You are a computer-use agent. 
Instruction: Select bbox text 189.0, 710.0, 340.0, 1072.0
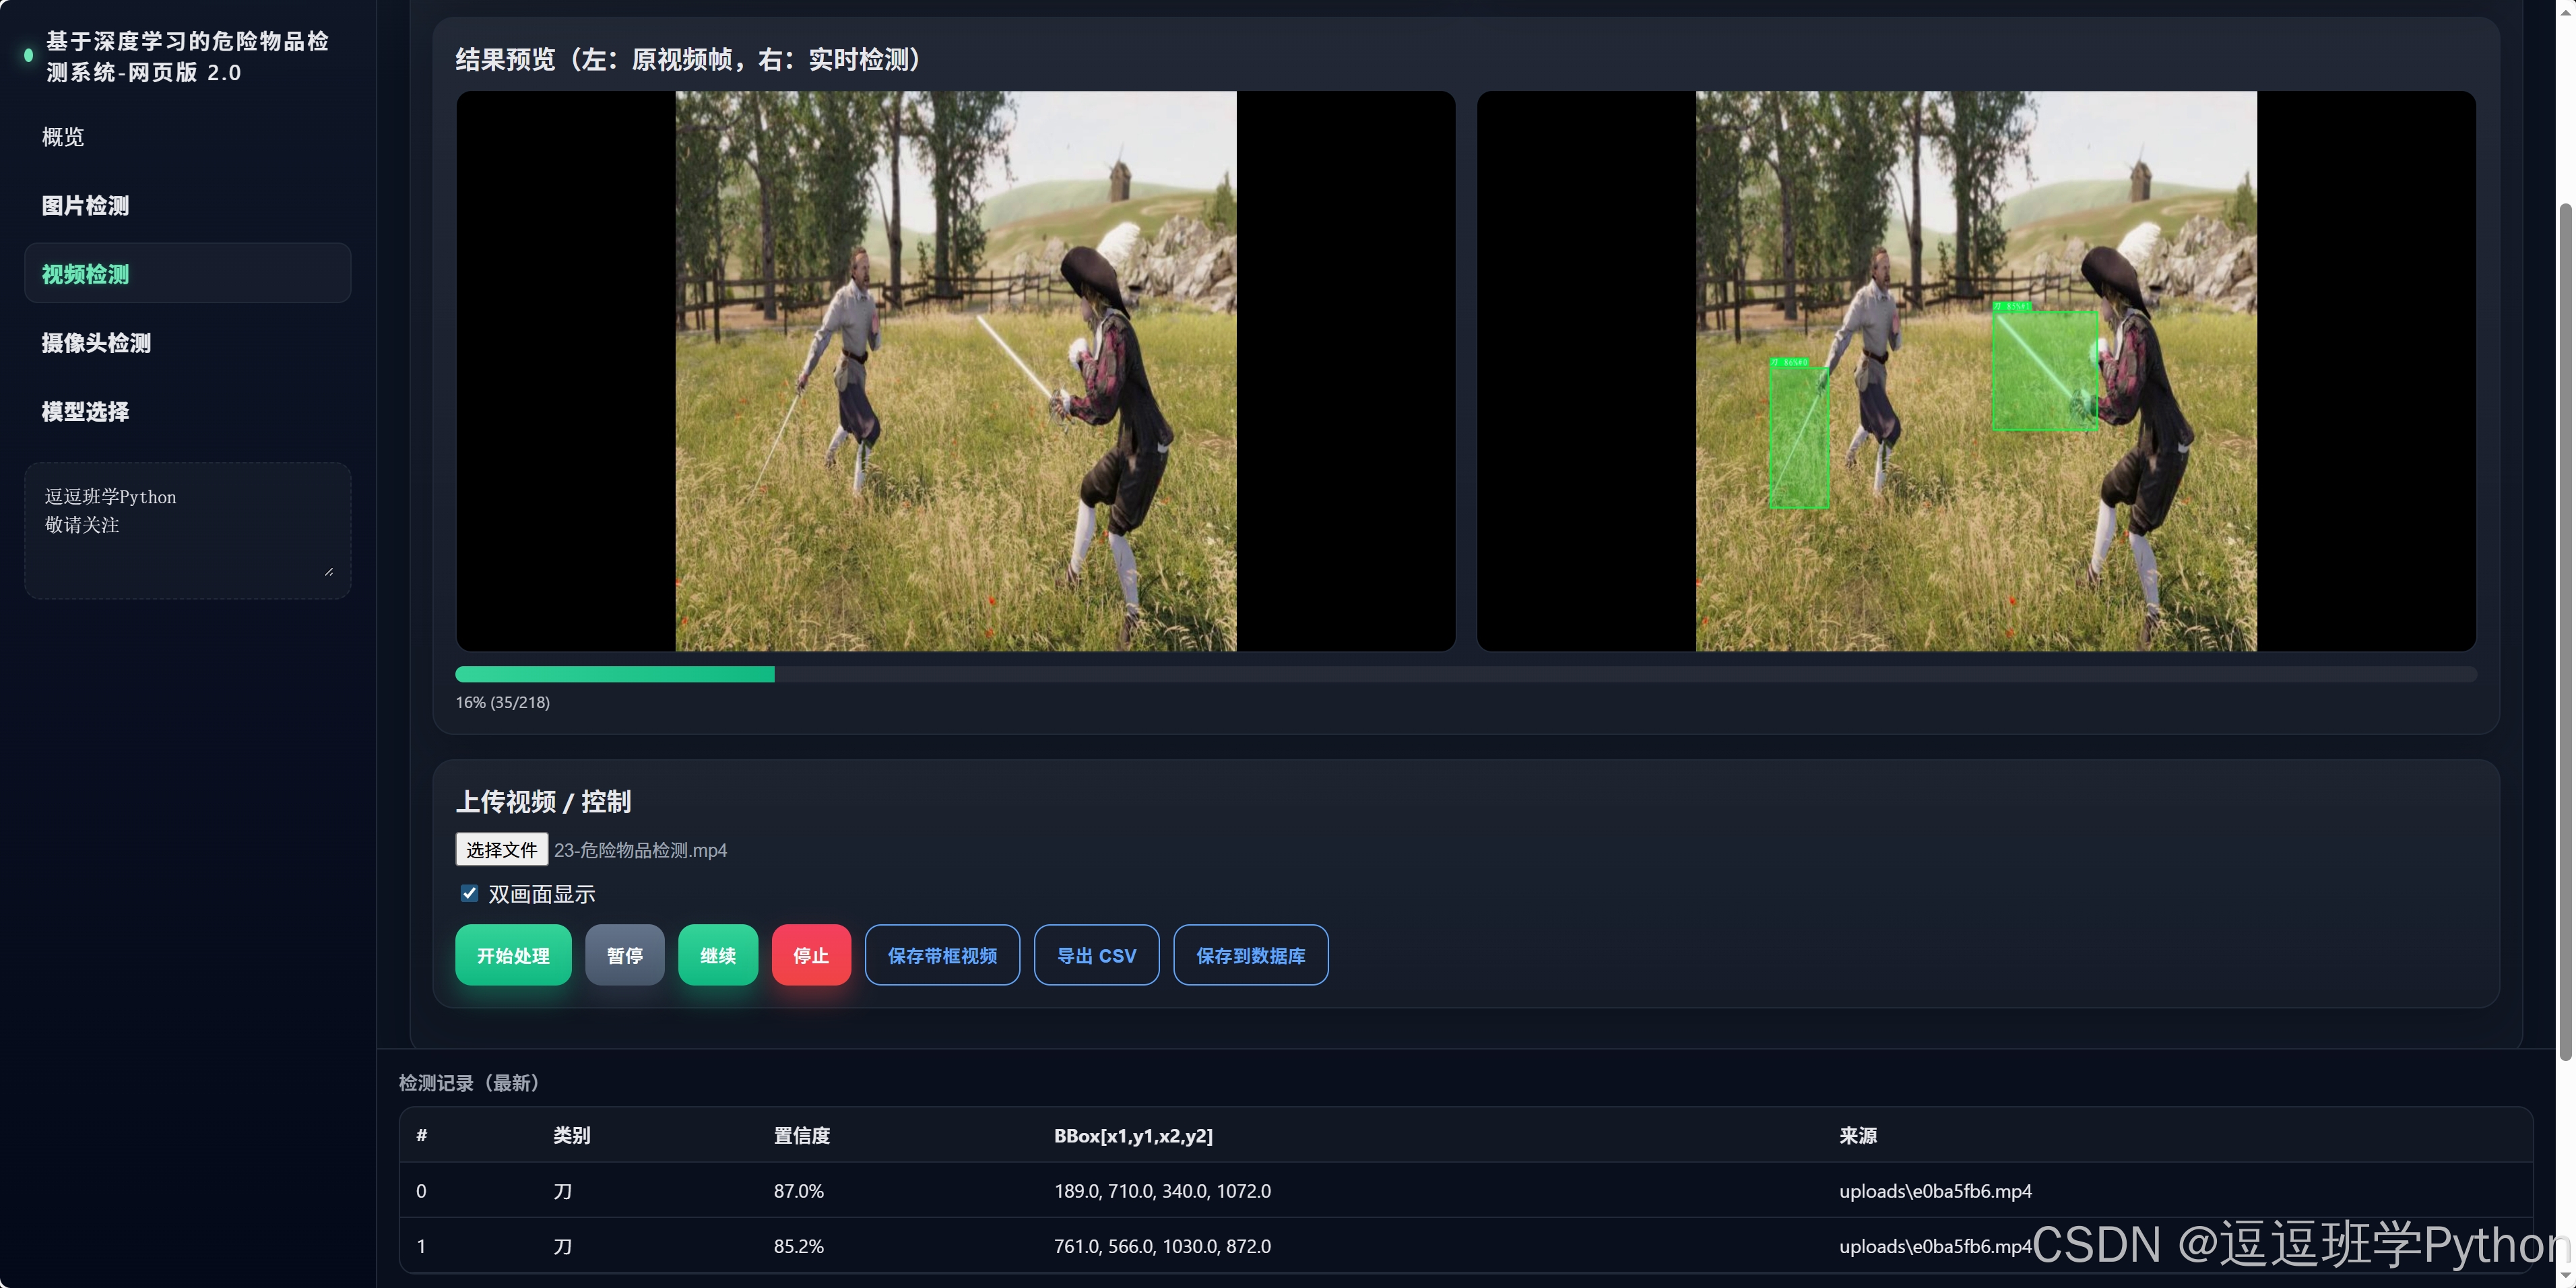tap(1162, 1191)
